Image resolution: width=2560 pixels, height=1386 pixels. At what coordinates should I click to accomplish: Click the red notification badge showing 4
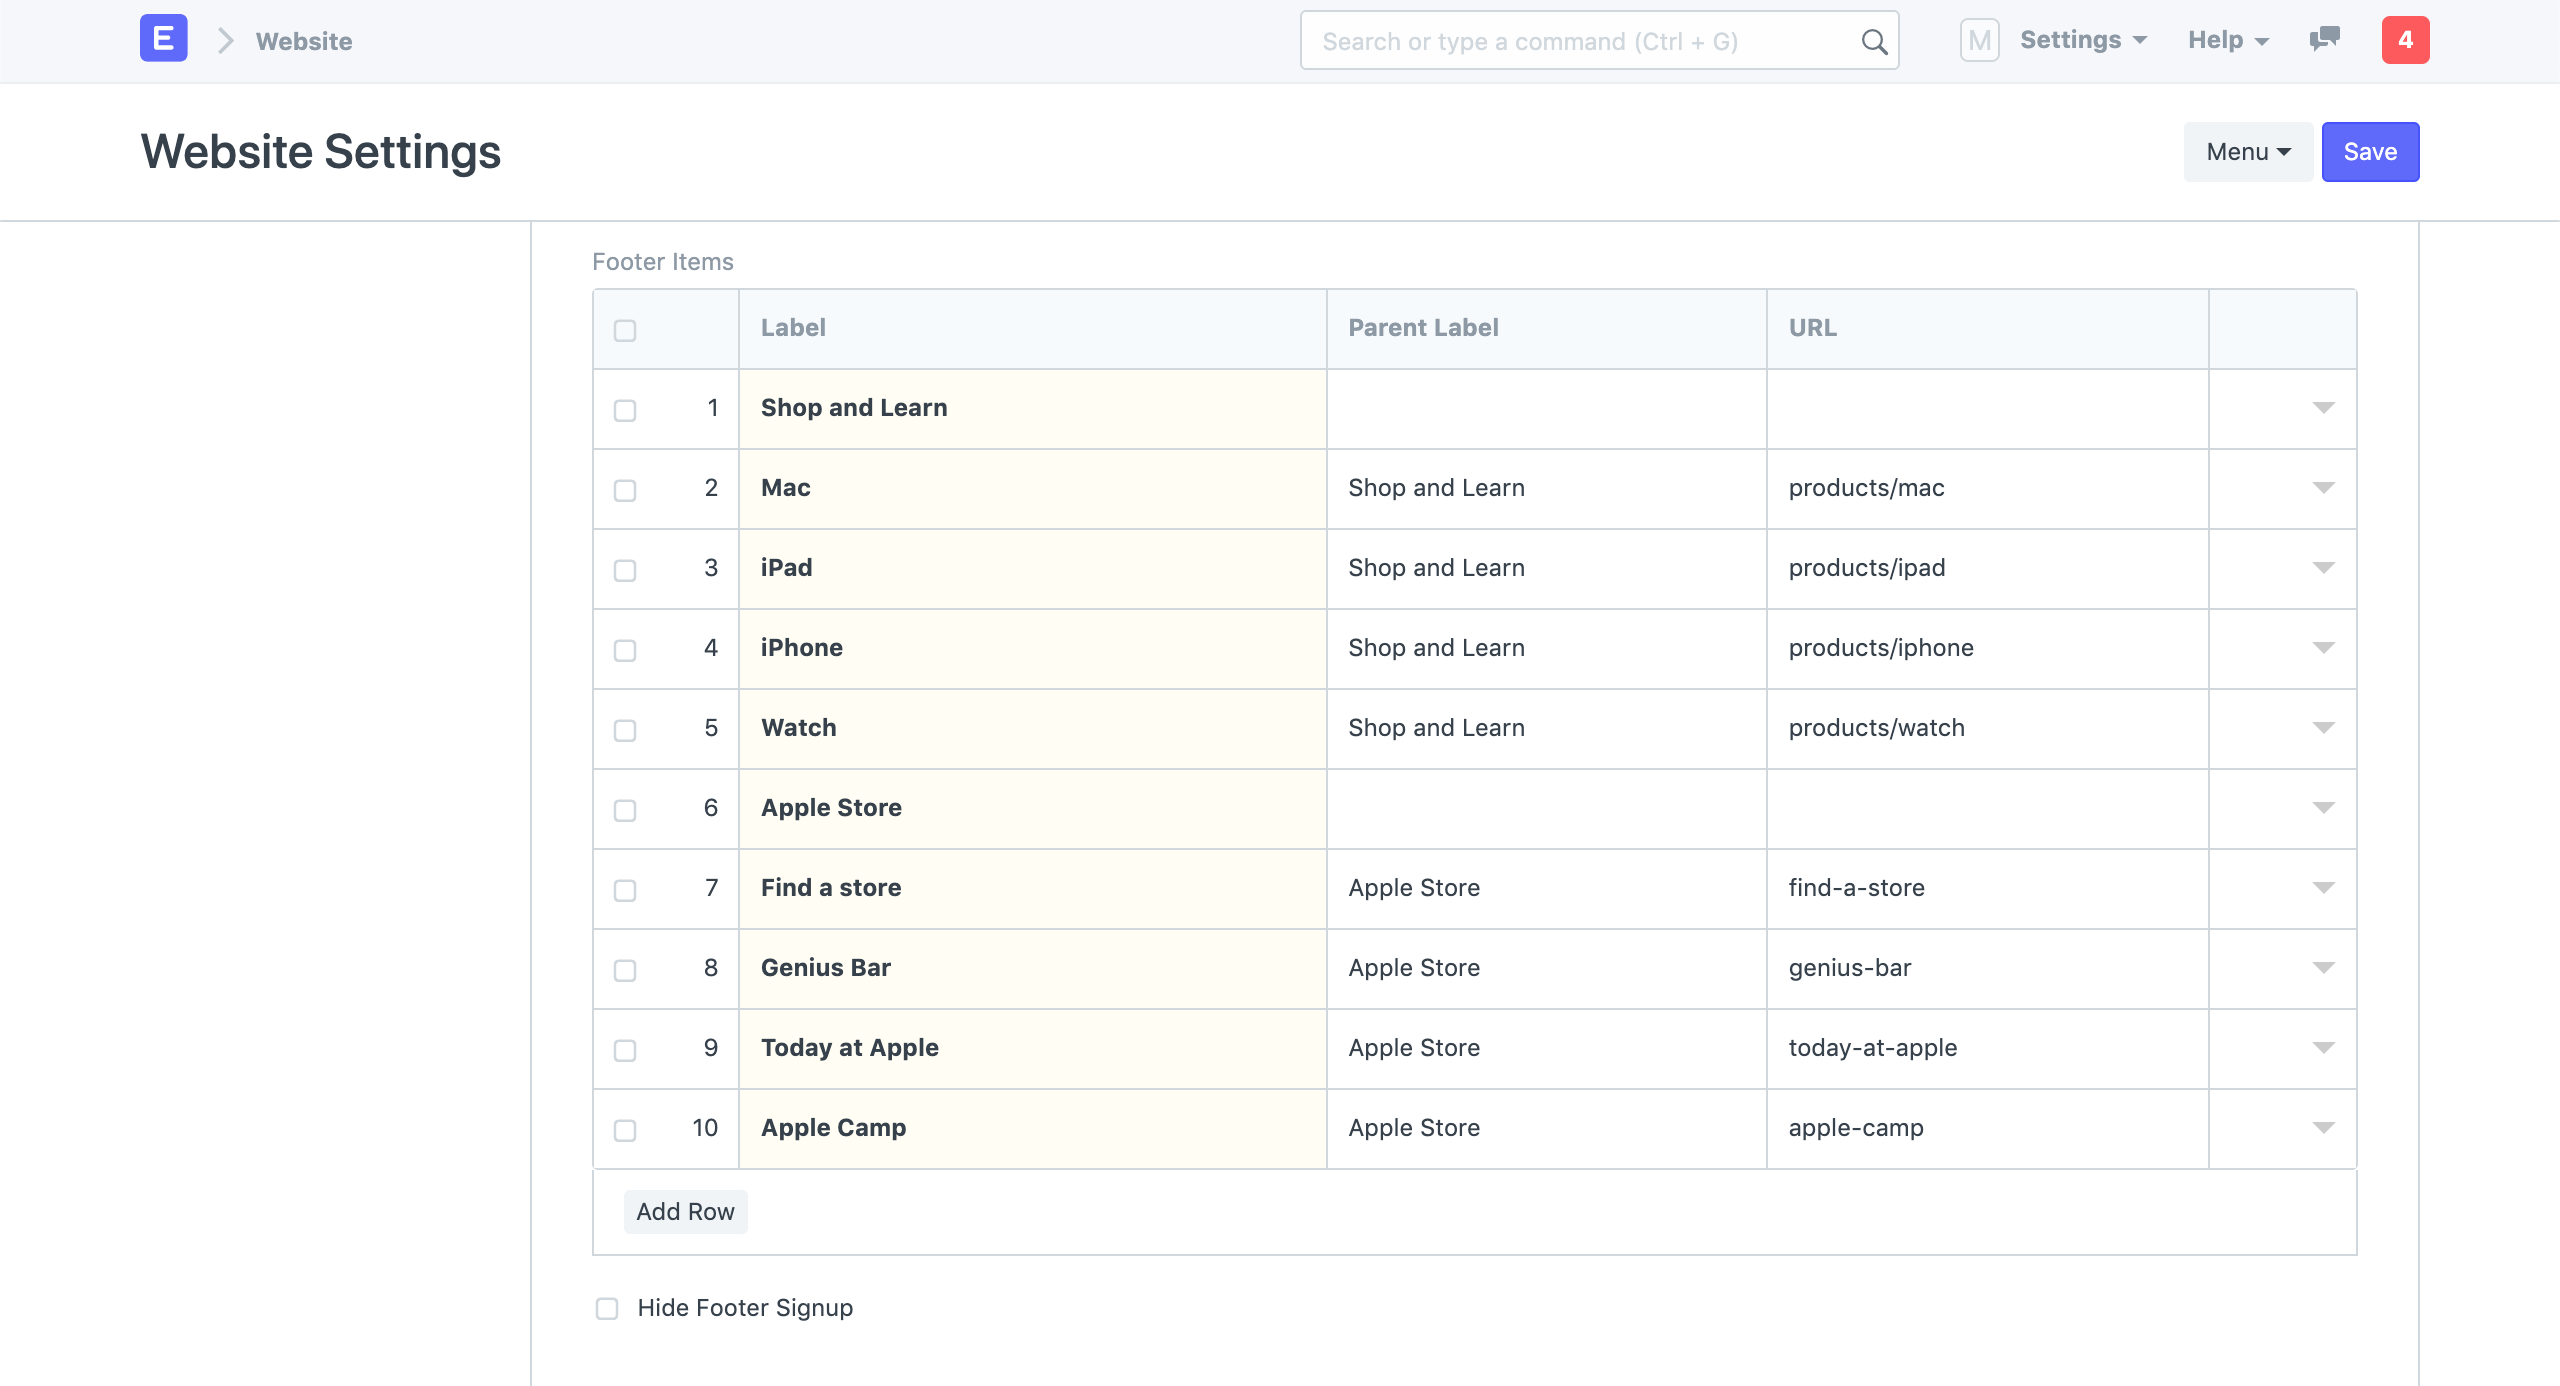2406,40
